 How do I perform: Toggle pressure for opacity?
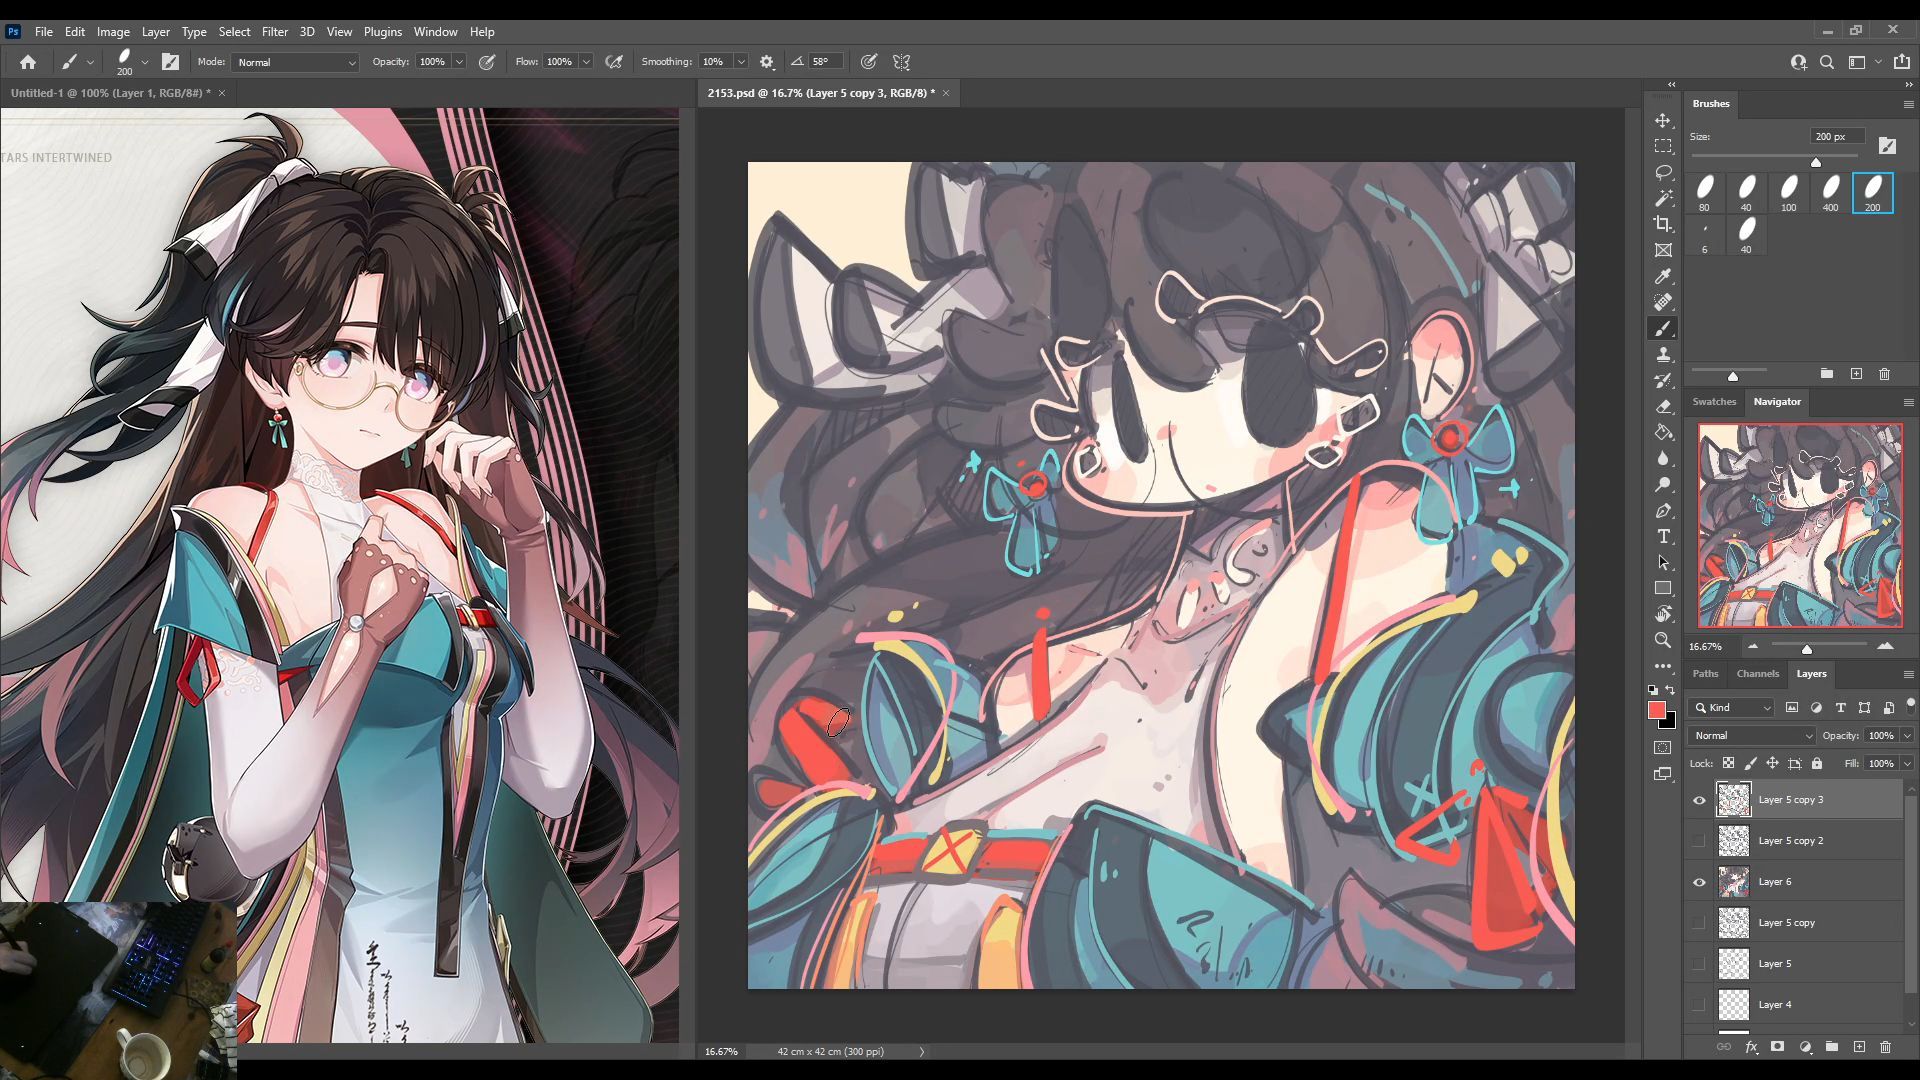(487, 62)
